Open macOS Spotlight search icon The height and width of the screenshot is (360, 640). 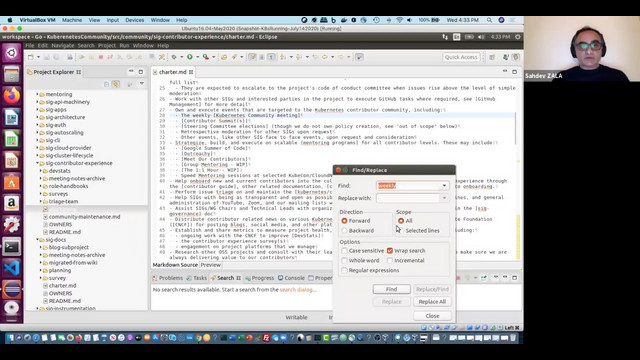coord(489,20)
